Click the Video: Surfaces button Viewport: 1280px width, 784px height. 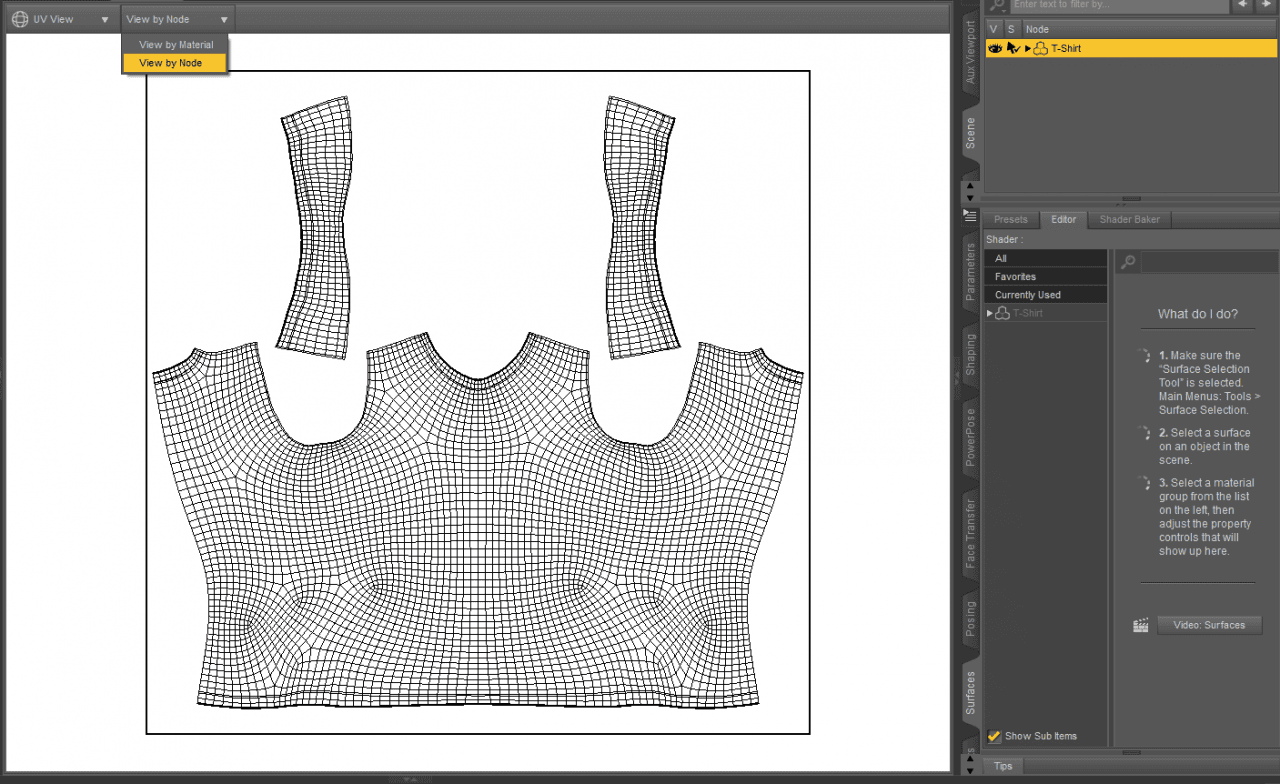pyautogui.click(x=1209, y=625)
